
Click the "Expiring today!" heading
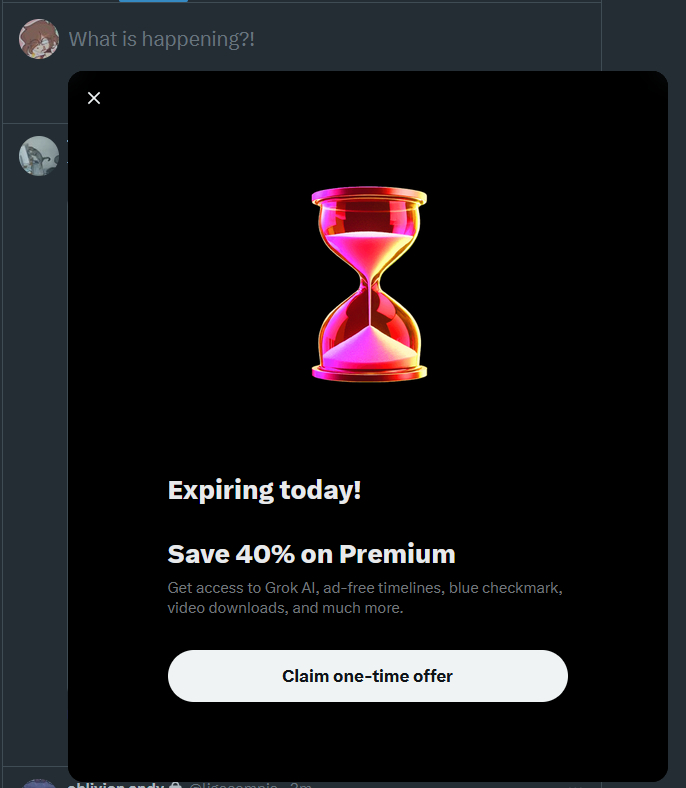click(x=264, y=490)
